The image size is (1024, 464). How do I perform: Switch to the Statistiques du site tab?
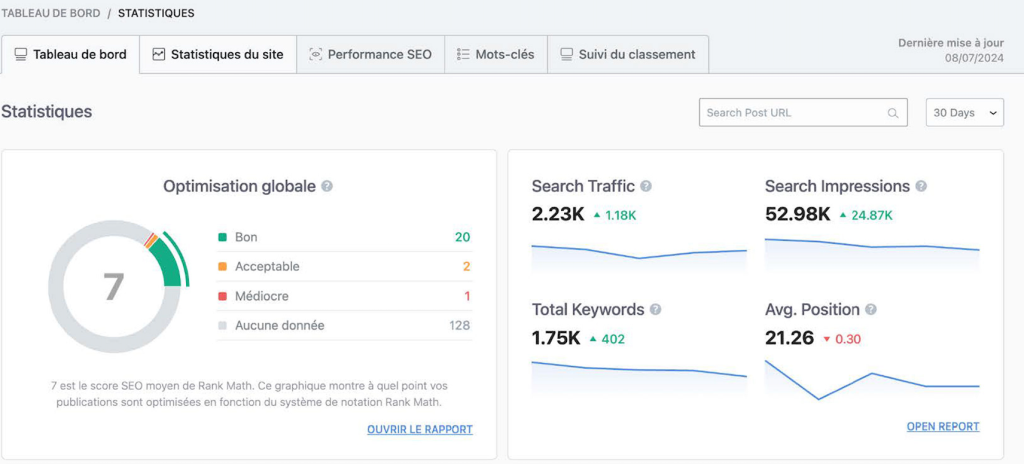217,54
